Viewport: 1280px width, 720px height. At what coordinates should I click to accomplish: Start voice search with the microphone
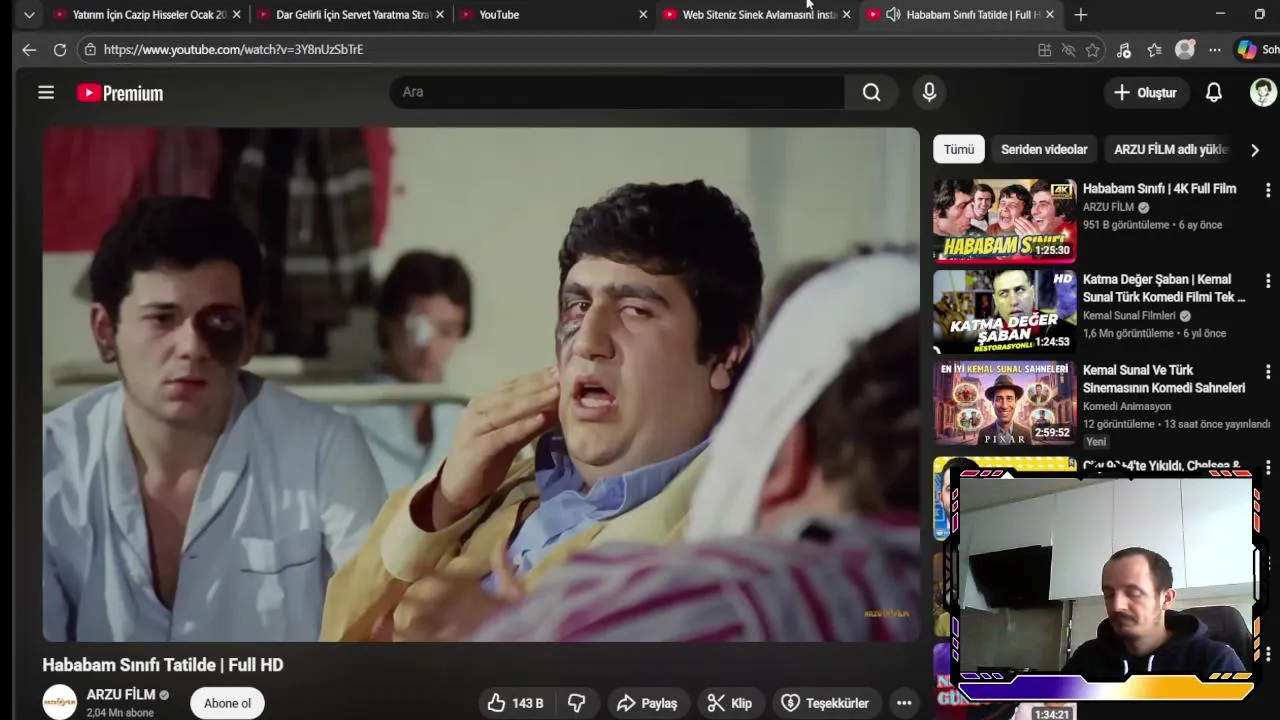click(929, 92)
